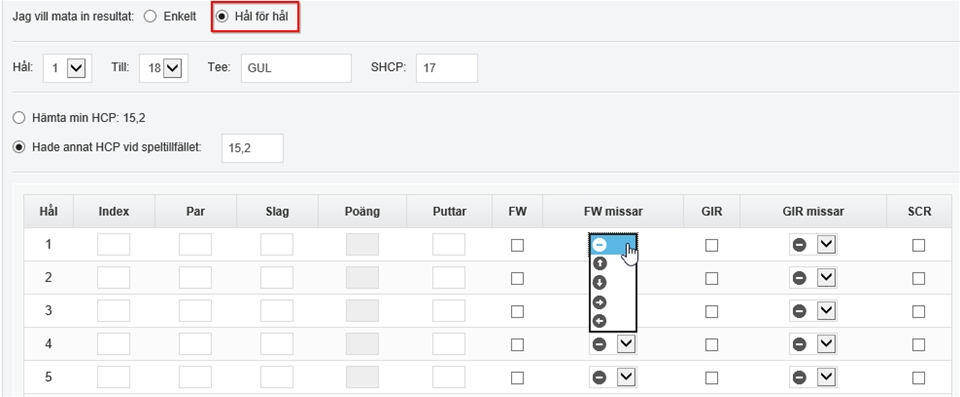Choose the right arrow miss option
Screen dimensions: 960x397
click(x=600, y=302)
